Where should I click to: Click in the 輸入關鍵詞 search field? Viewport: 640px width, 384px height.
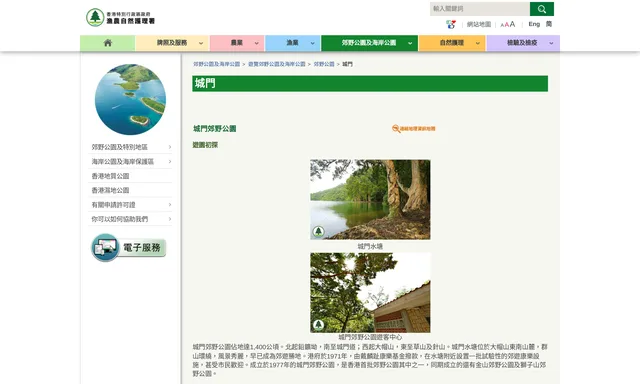click(x=480, y=9)
